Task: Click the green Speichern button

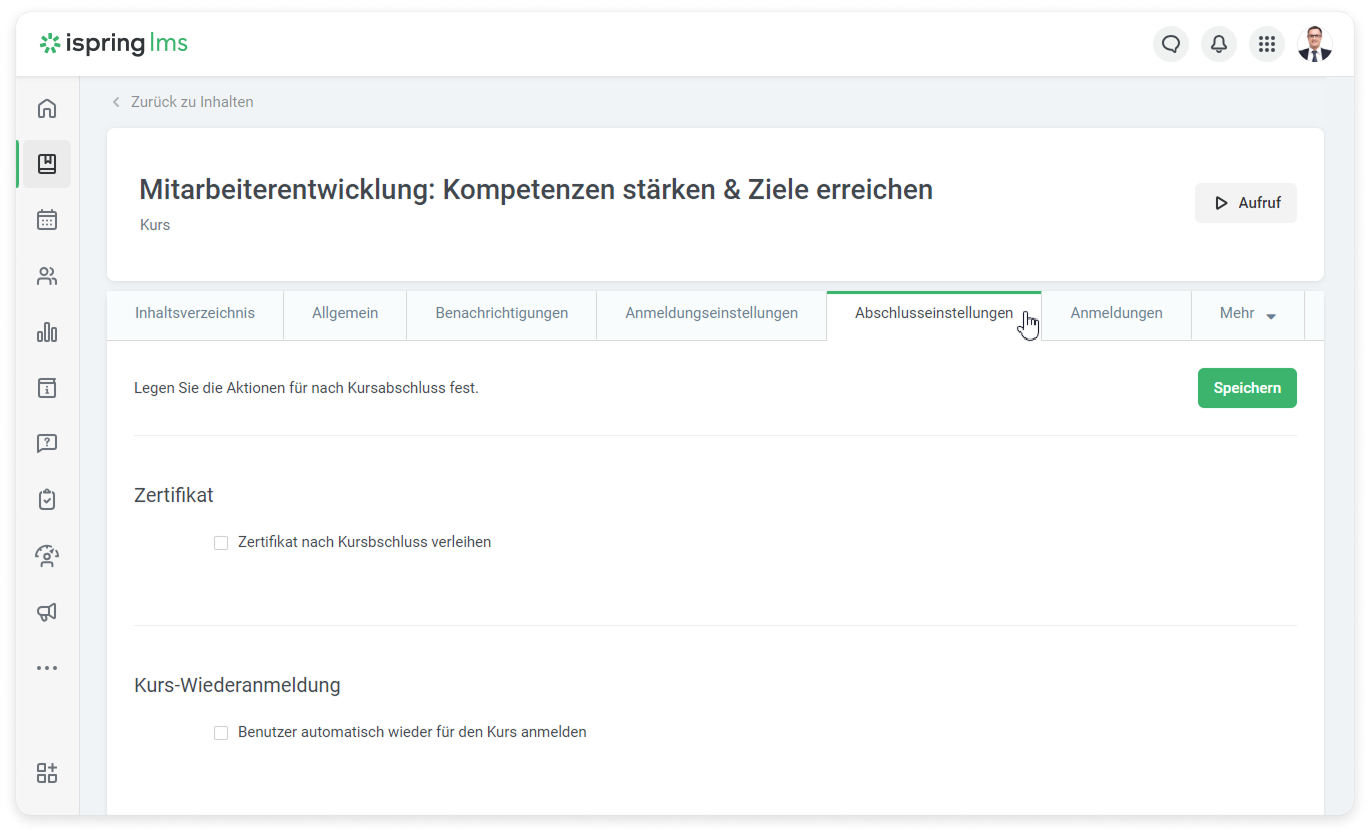Action: coord(1246,388)
